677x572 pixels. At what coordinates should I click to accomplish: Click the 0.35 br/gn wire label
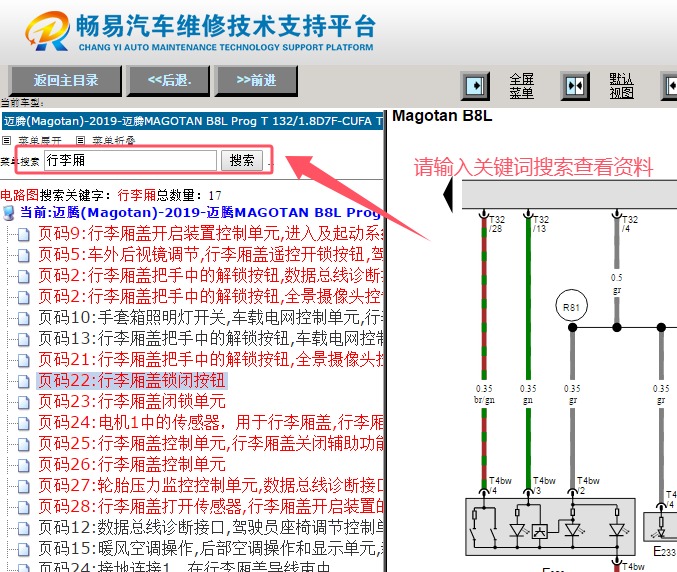(x=484, y=395)
